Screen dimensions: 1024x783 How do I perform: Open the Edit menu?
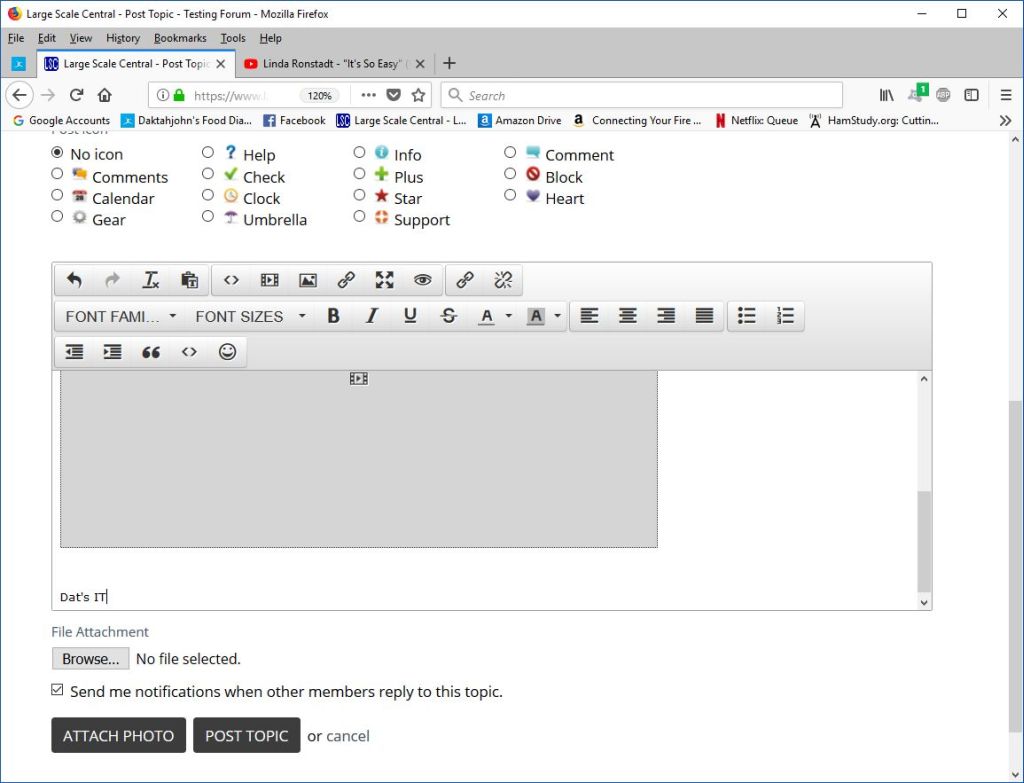(x=46, y=38)
